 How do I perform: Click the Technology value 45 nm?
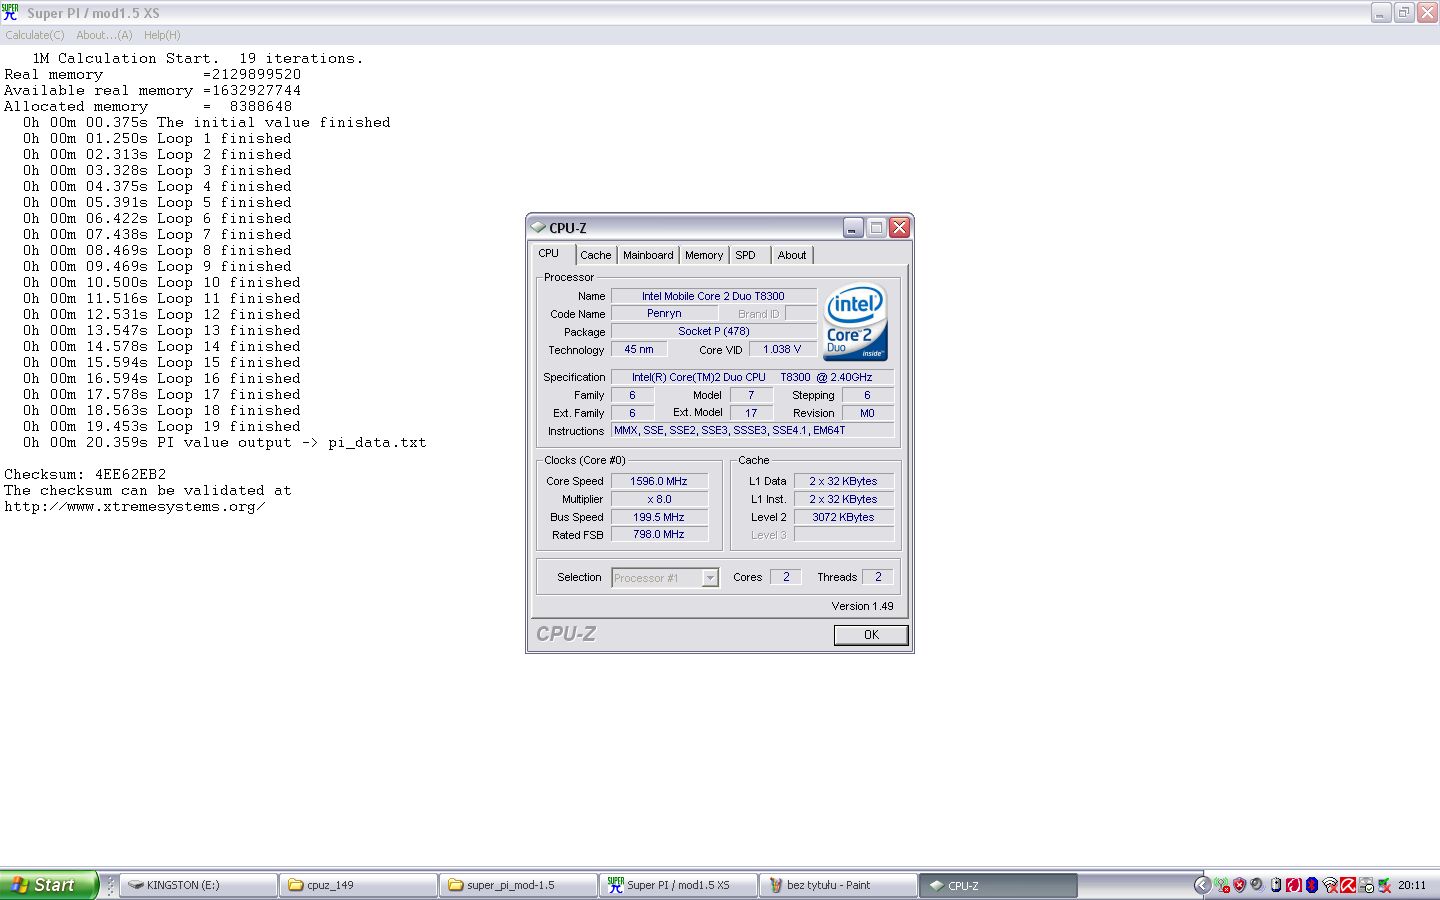click(639, 350)
